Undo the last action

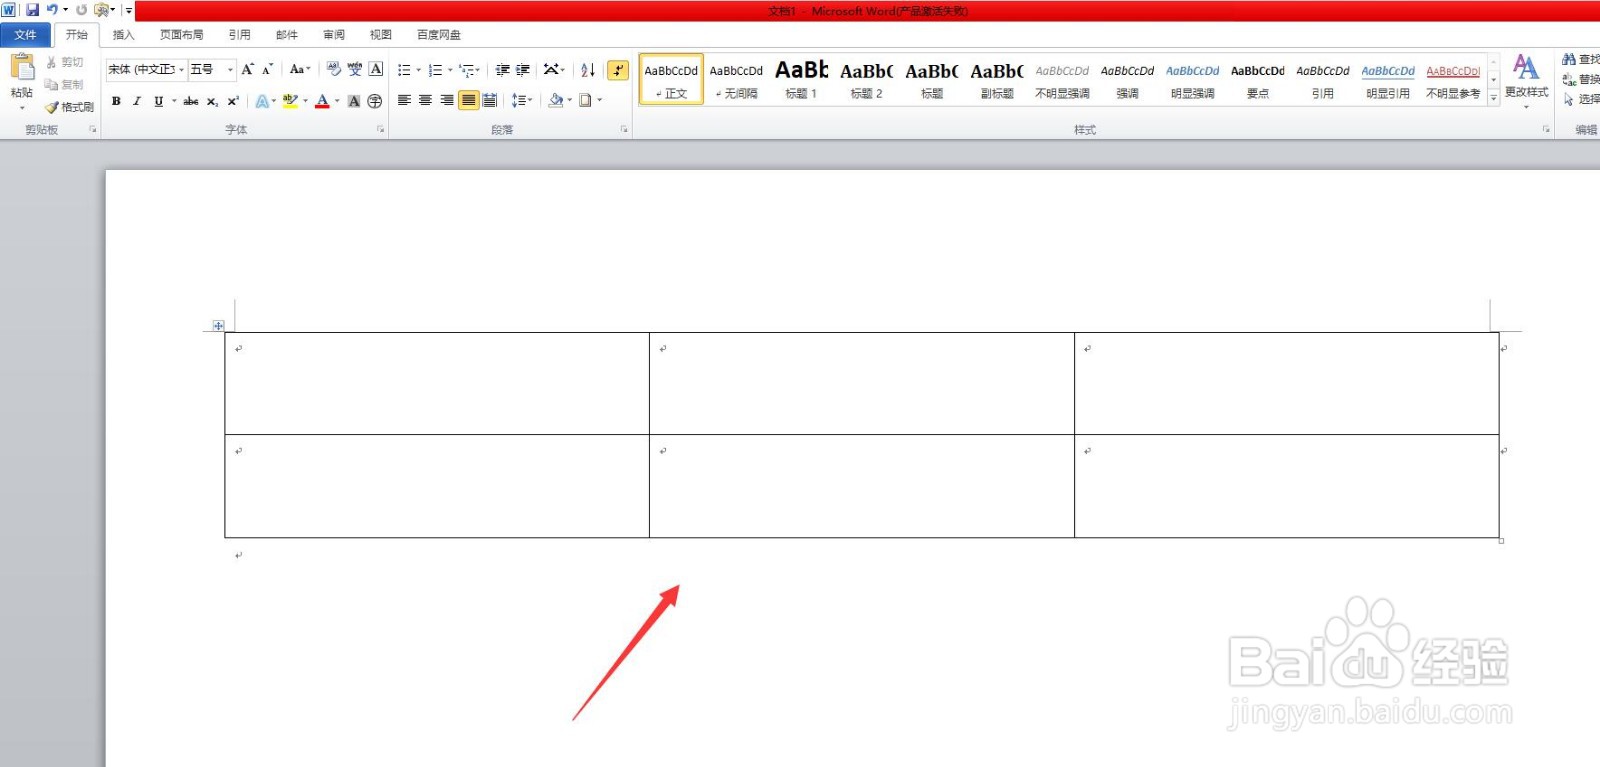click(51, 10)
